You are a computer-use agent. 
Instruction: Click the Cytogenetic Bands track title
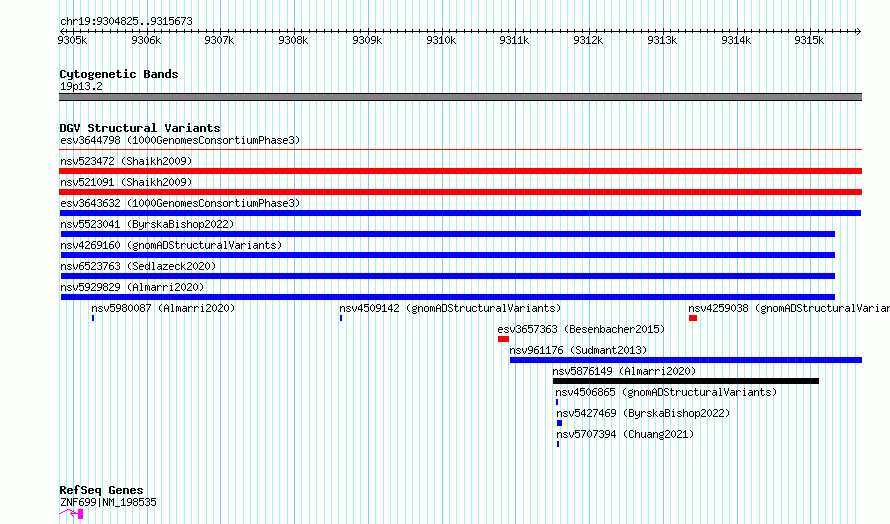click(x=119, y=74)
